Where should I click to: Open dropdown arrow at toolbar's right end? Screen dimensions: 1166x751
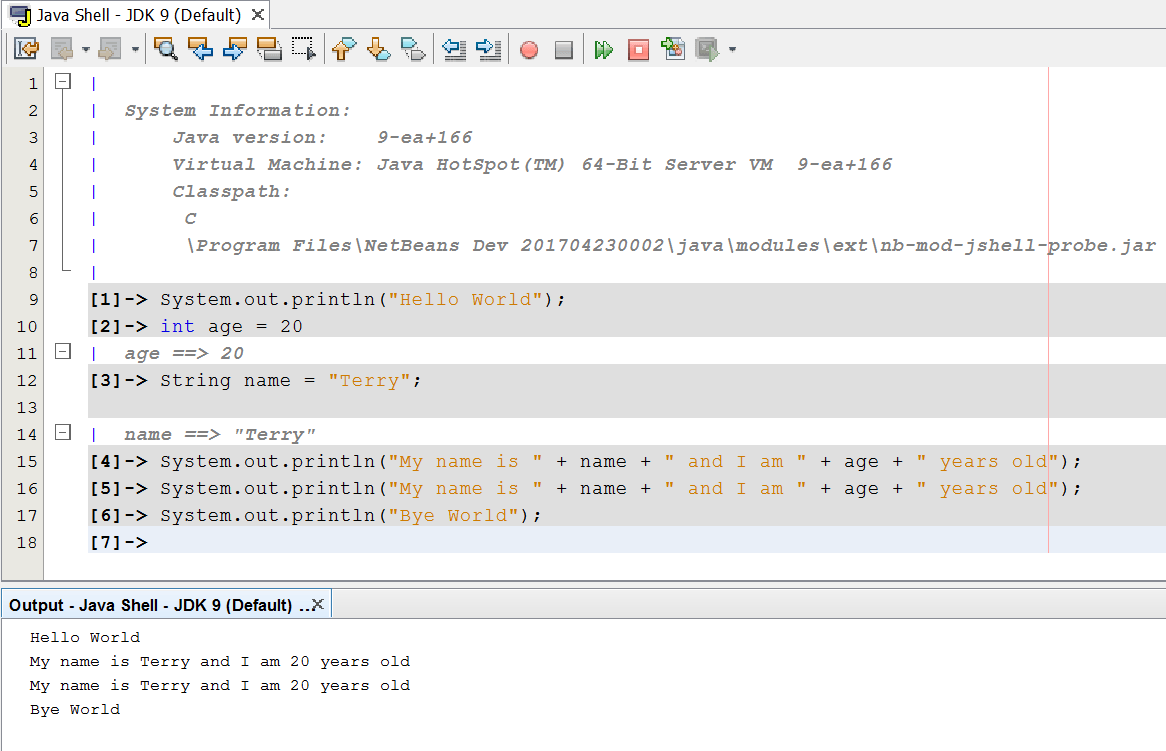[x=733, y=50]
